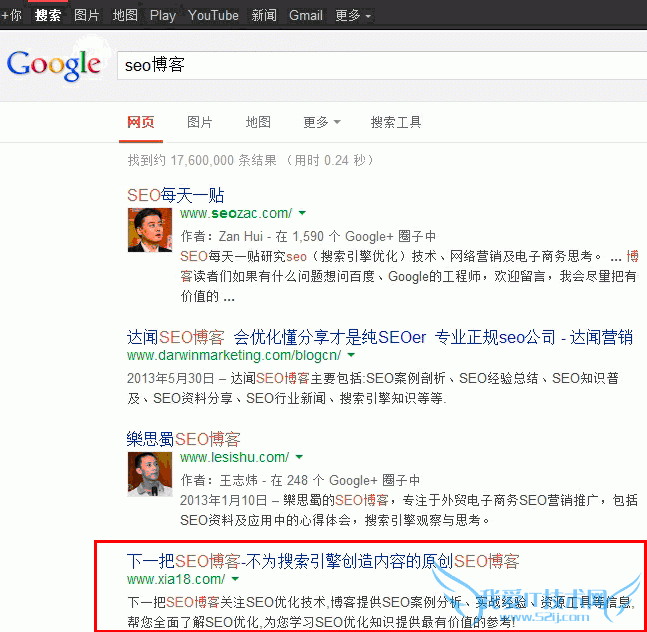Image resolution: width=647 pixels, height=632 pixels.
Task: Open 王志炜 author link
Action: (238, 480)
